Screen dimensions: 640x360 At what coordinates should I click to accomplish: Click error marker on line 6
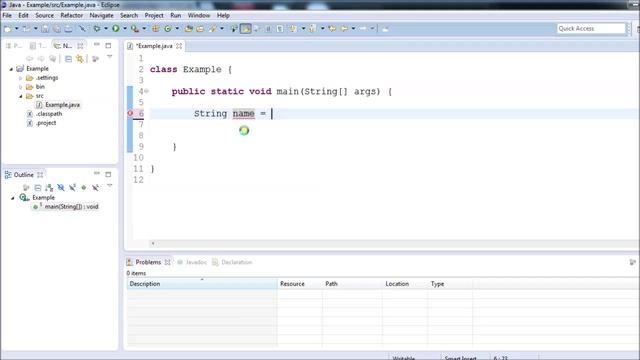click(130, 113)
